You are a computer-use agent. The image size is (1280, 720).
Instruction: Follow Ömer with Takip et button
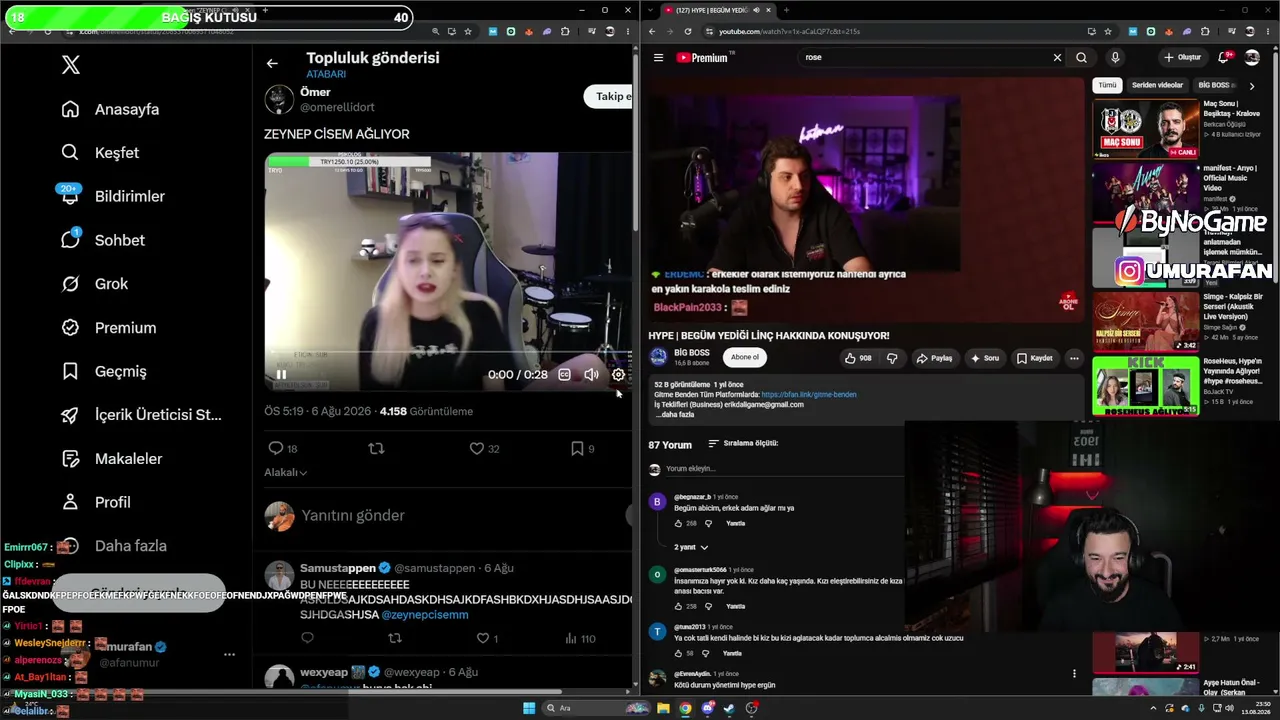pos(608,96)
